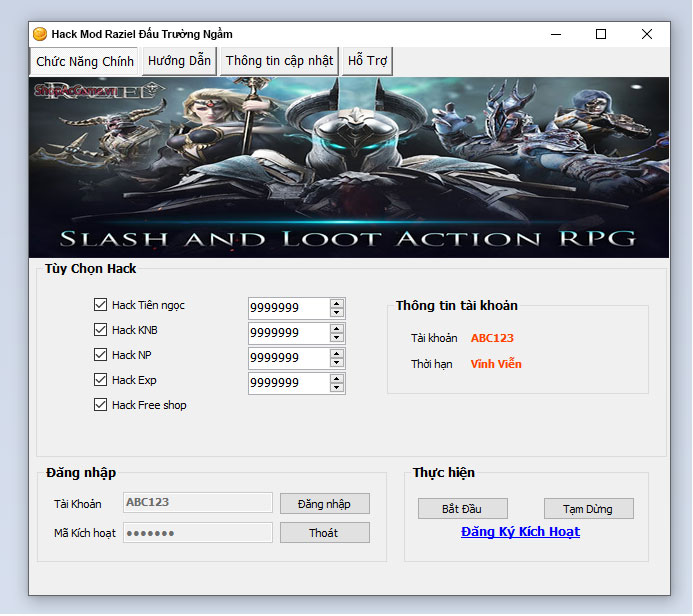Increase the Hack Tiên ngọc value with up arrow
Viewport: 693px width, 616px height.
pyautogui.click(x=337, y=304)
